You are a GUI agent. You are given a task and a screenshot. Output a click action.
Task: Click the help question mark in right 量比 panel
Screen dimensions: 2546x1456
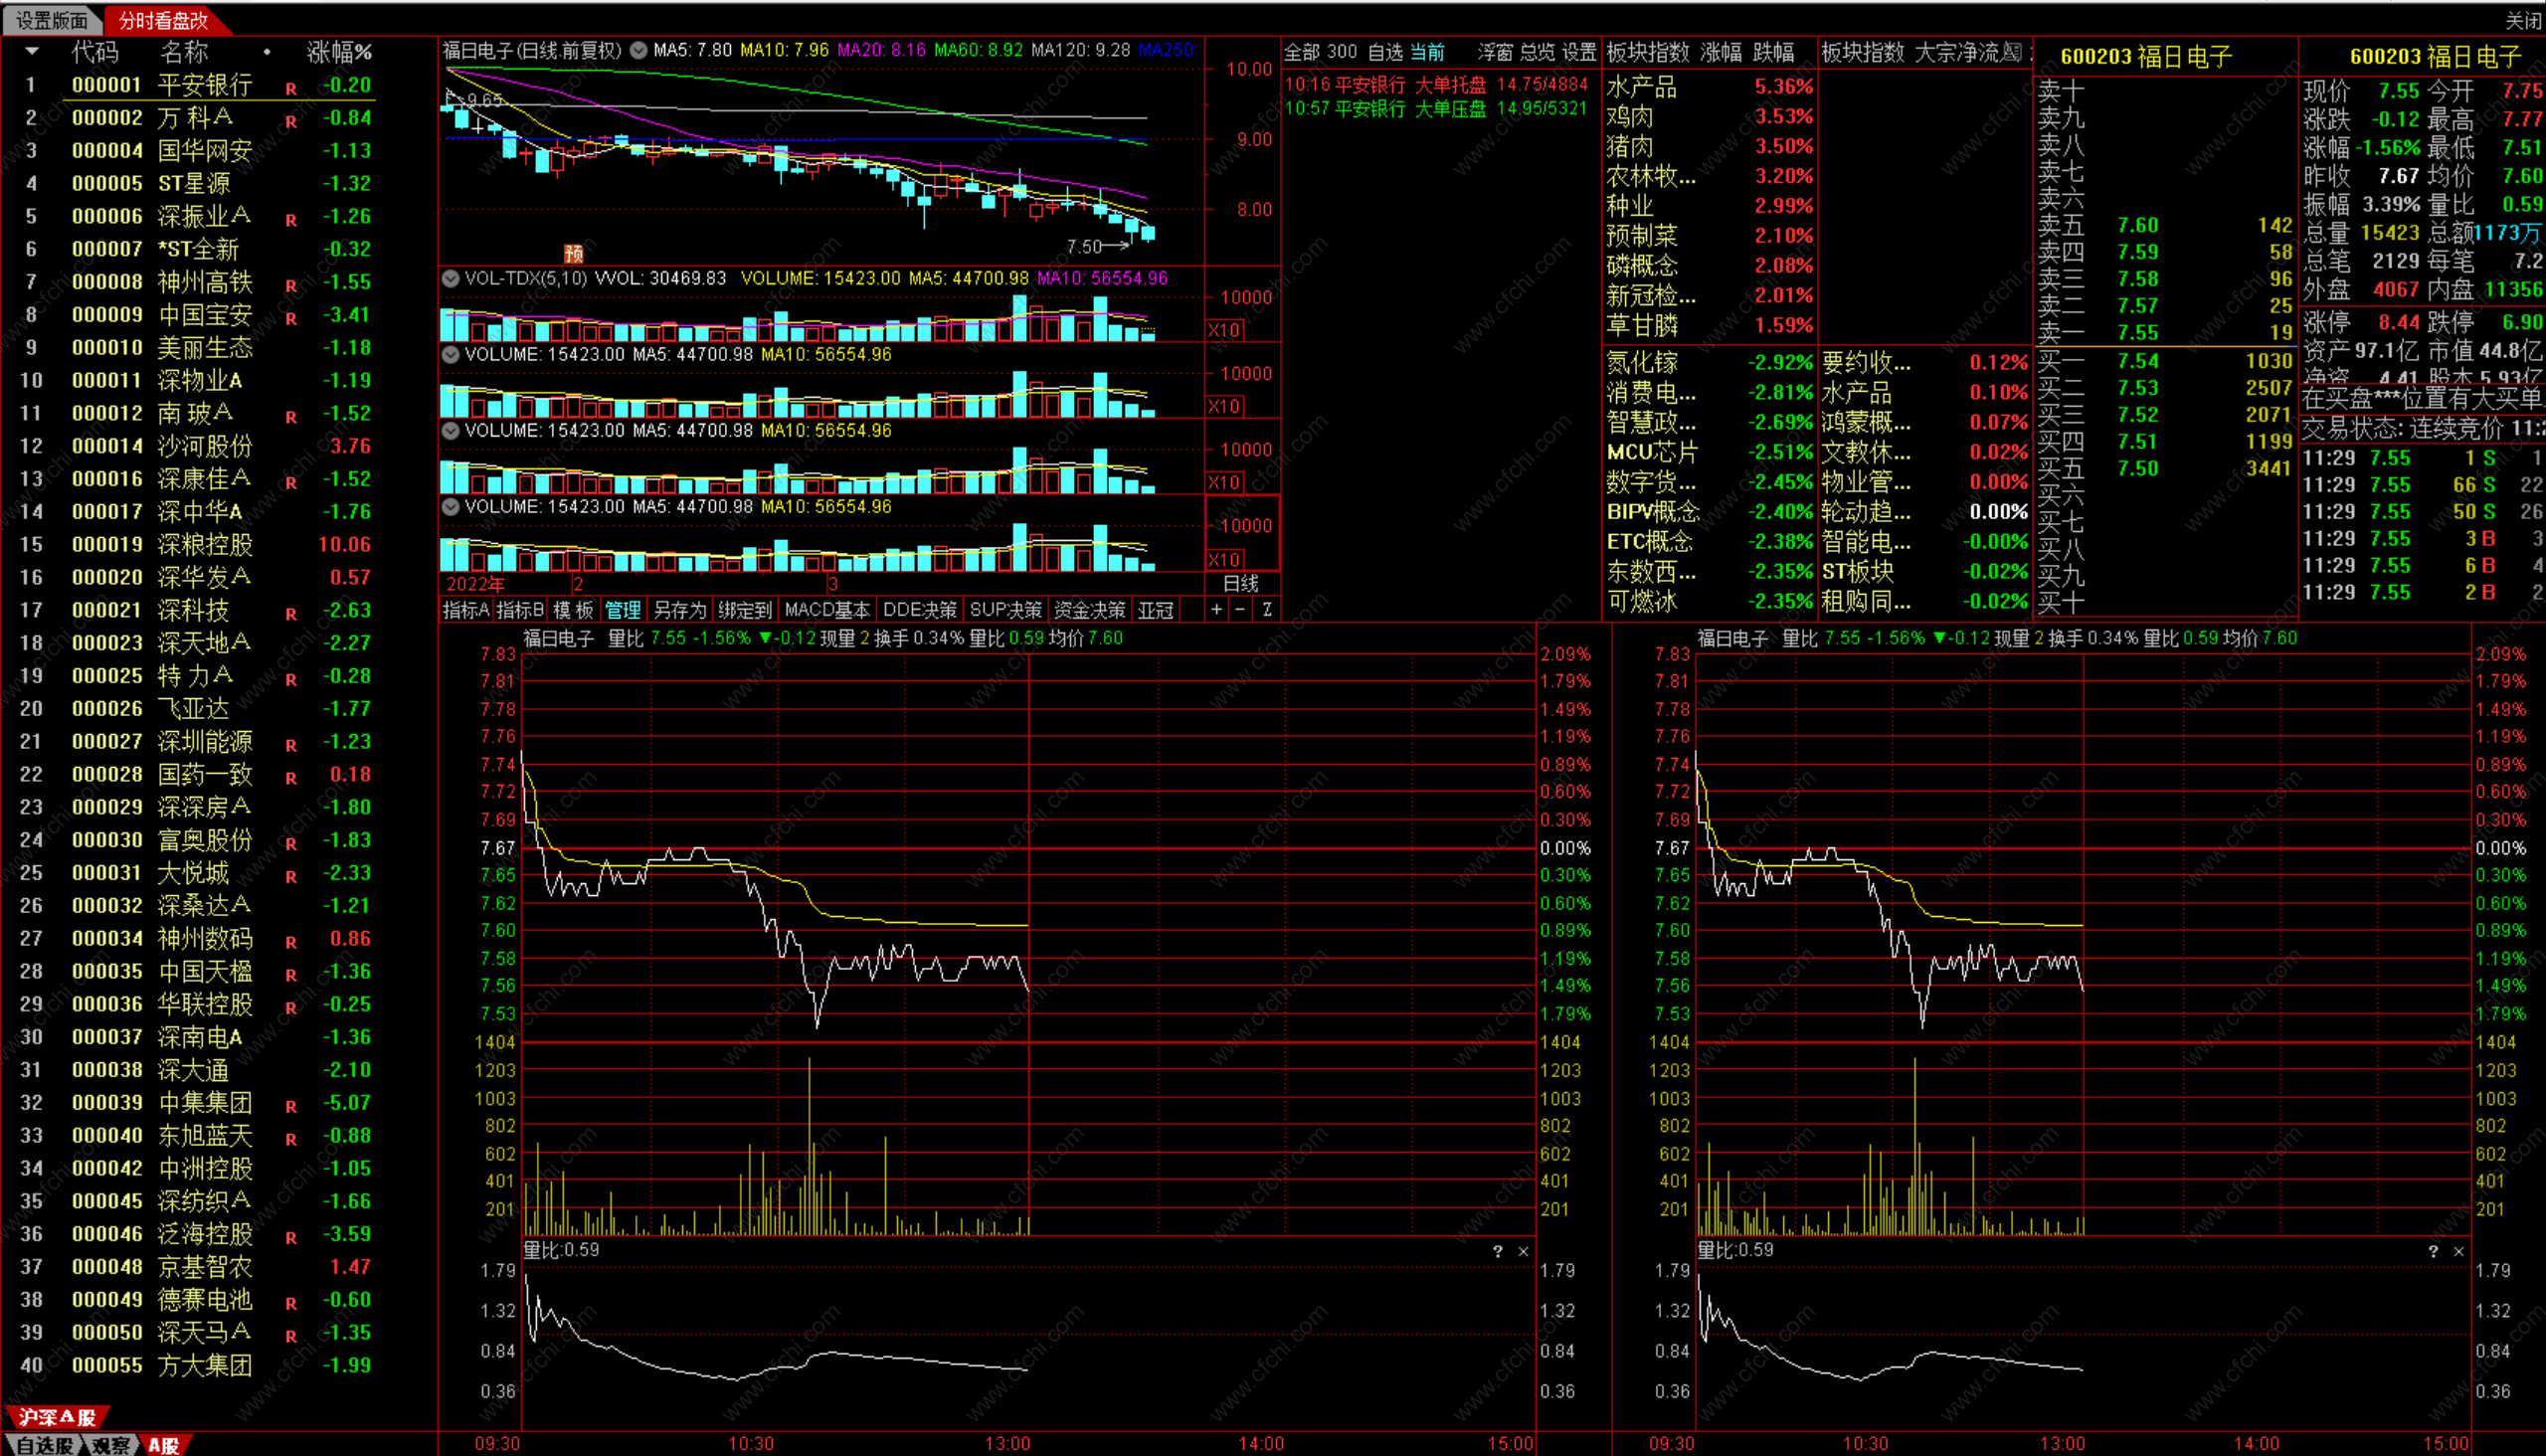click(2433, 1251)
